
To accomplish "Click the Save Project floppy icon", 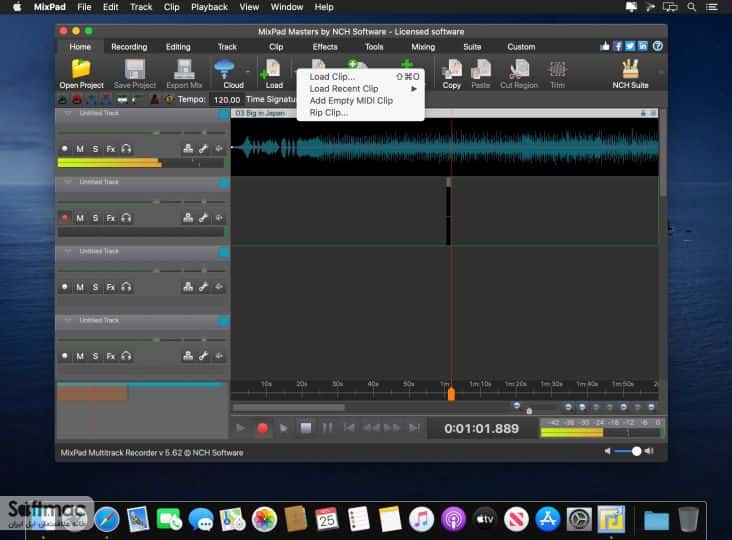I will [x=134, y=69].
